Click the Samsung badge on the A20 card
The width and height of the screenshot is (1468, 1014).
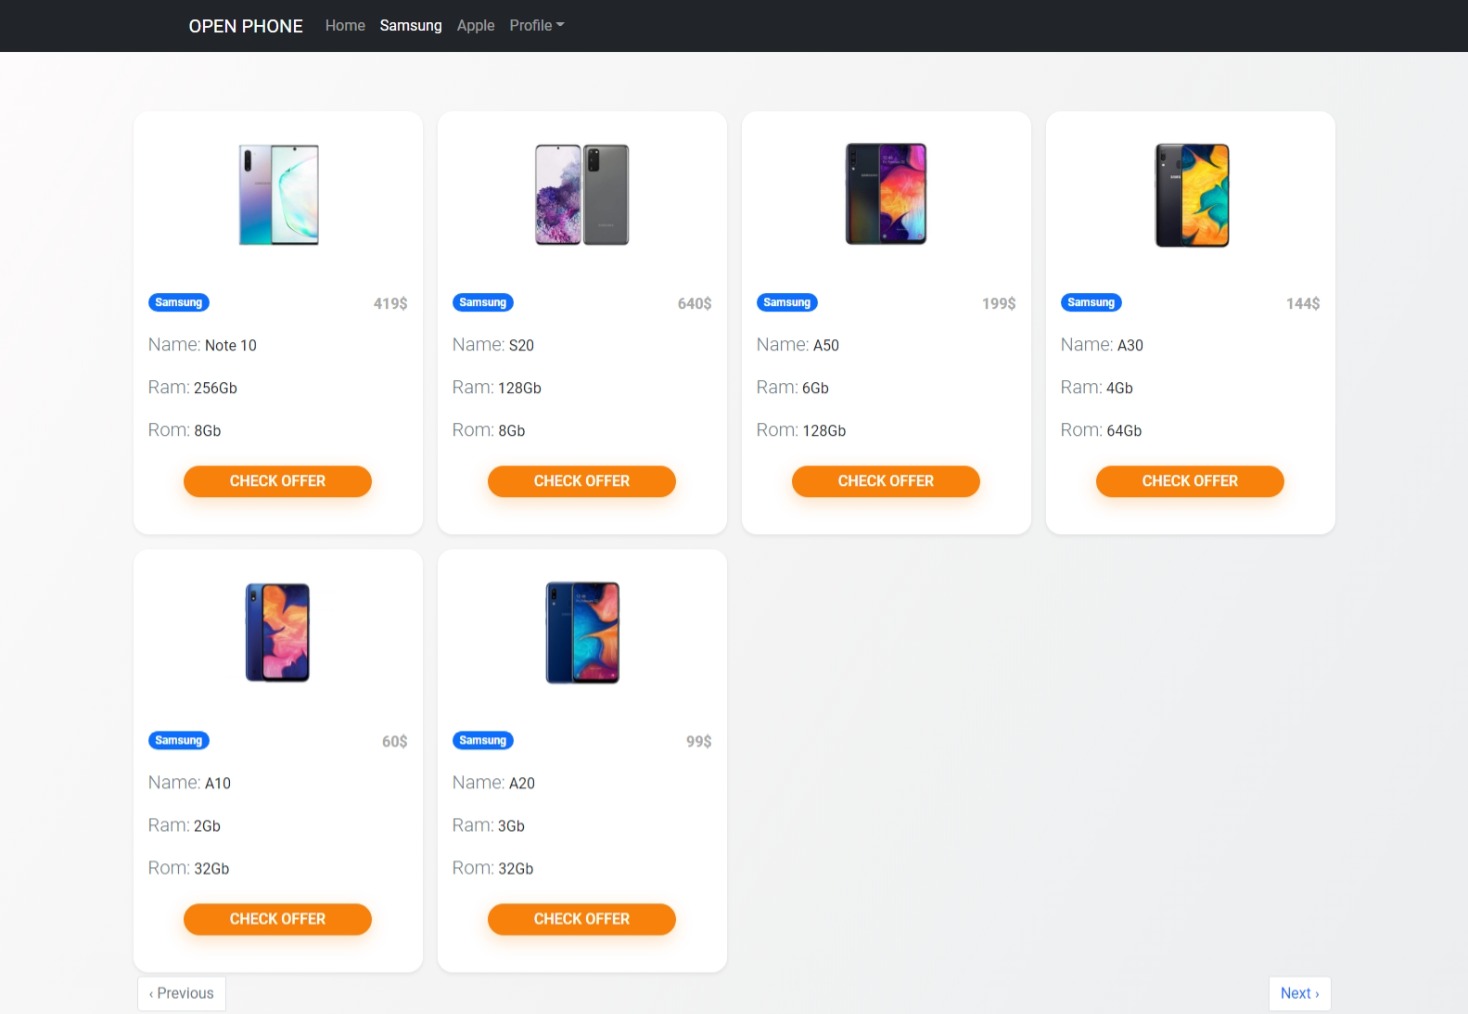click(483, 740)
